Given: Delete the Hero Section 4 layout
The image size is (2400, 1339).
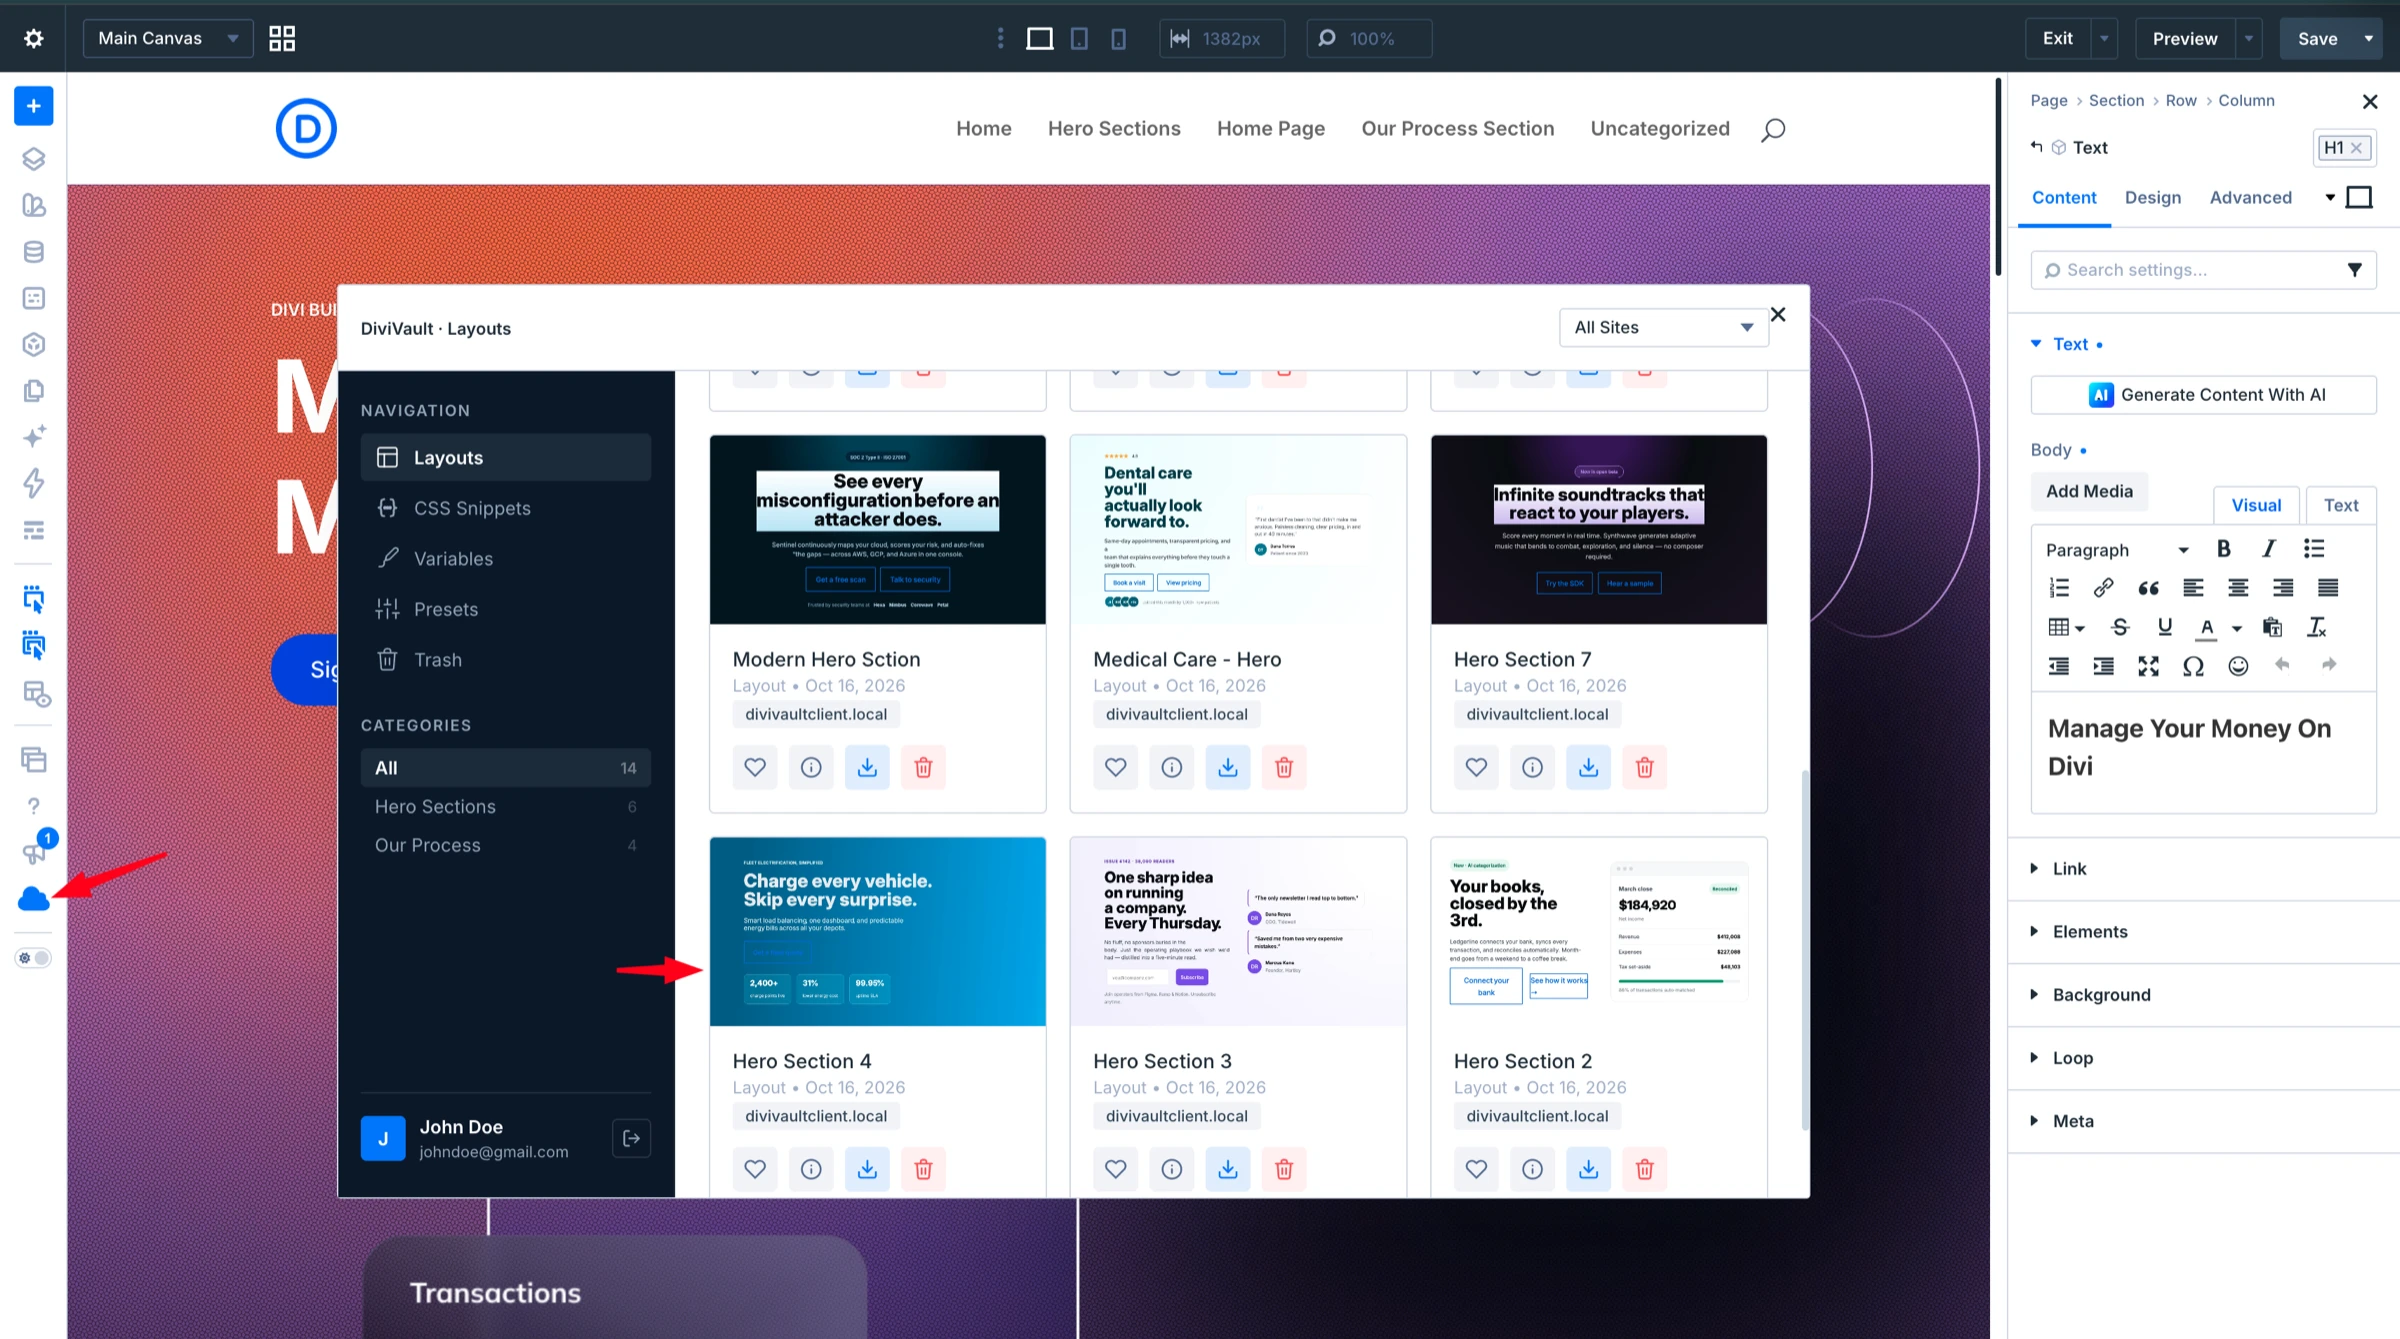Looking at the screenshot, I should pyautogui.click(x=923, y=1169).
